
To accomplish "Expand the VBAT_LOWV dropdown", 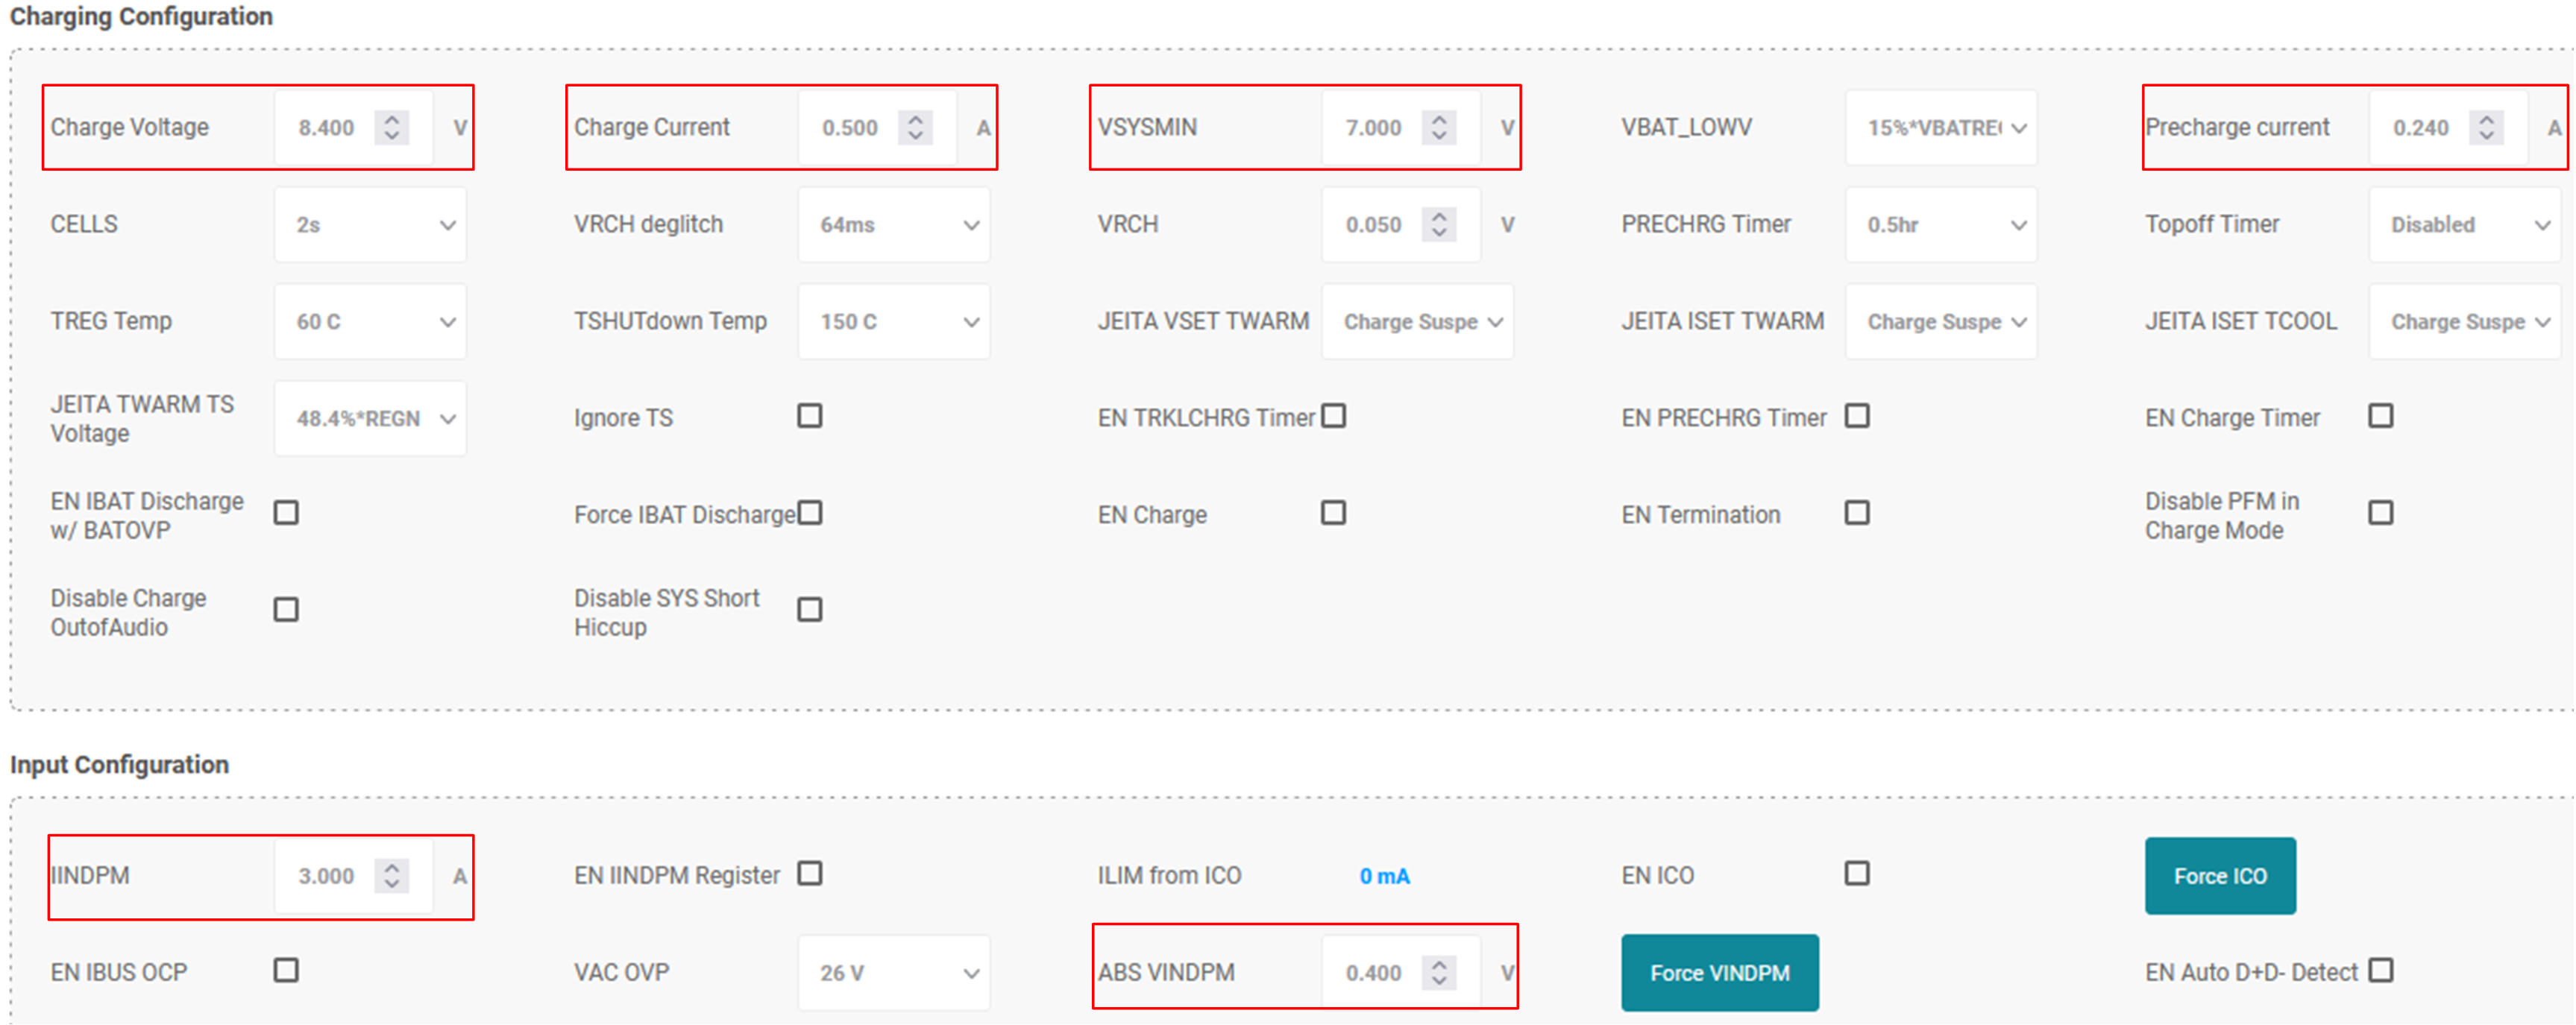I will (1940, 128).
